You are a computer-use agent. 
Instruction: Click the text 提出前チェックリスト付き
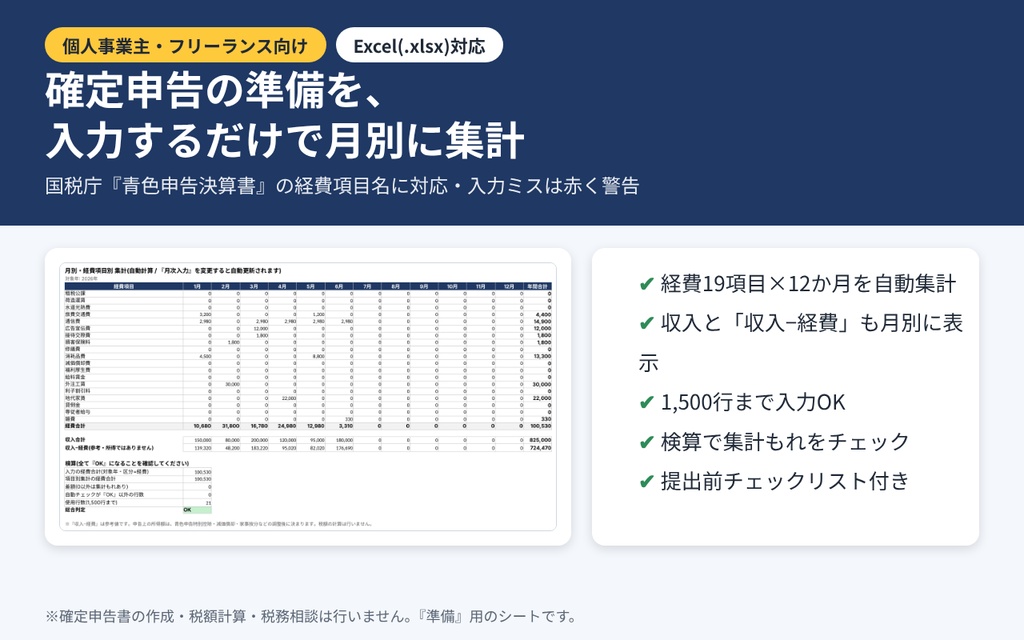tap(785, 481)
